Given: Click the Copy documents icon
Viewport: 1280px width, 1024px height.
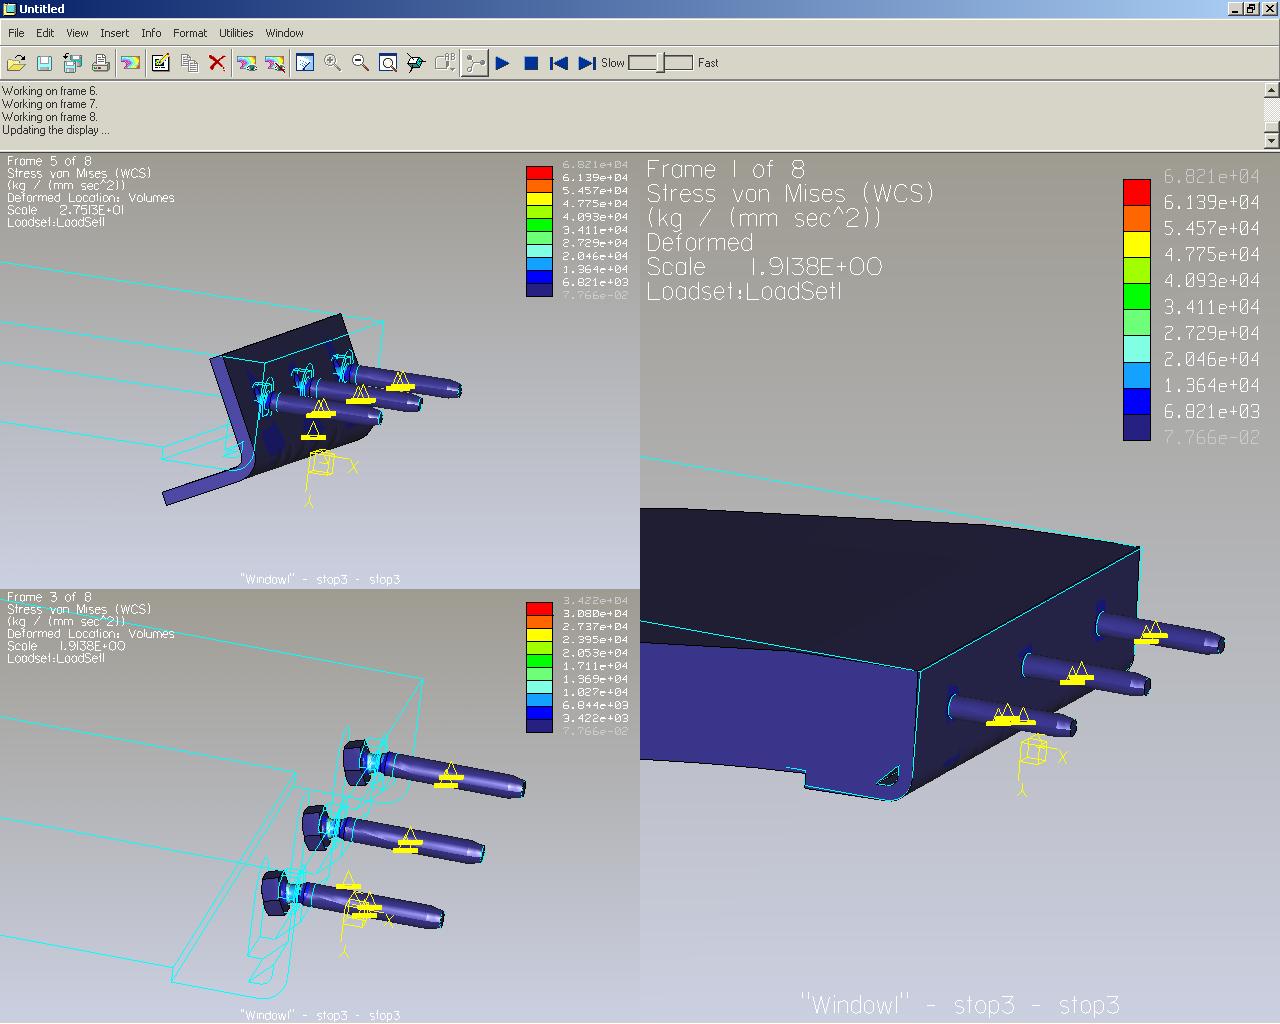Looking at the screenshot, I should [189, 63].
